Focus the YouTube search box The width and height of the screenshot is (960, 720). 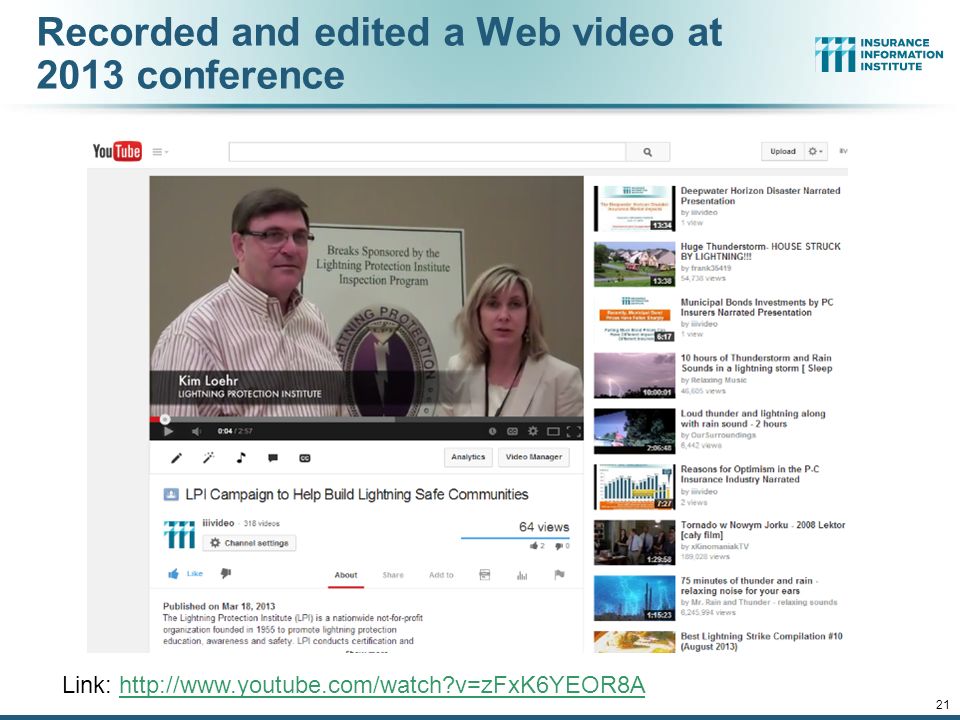click(427, 152)
